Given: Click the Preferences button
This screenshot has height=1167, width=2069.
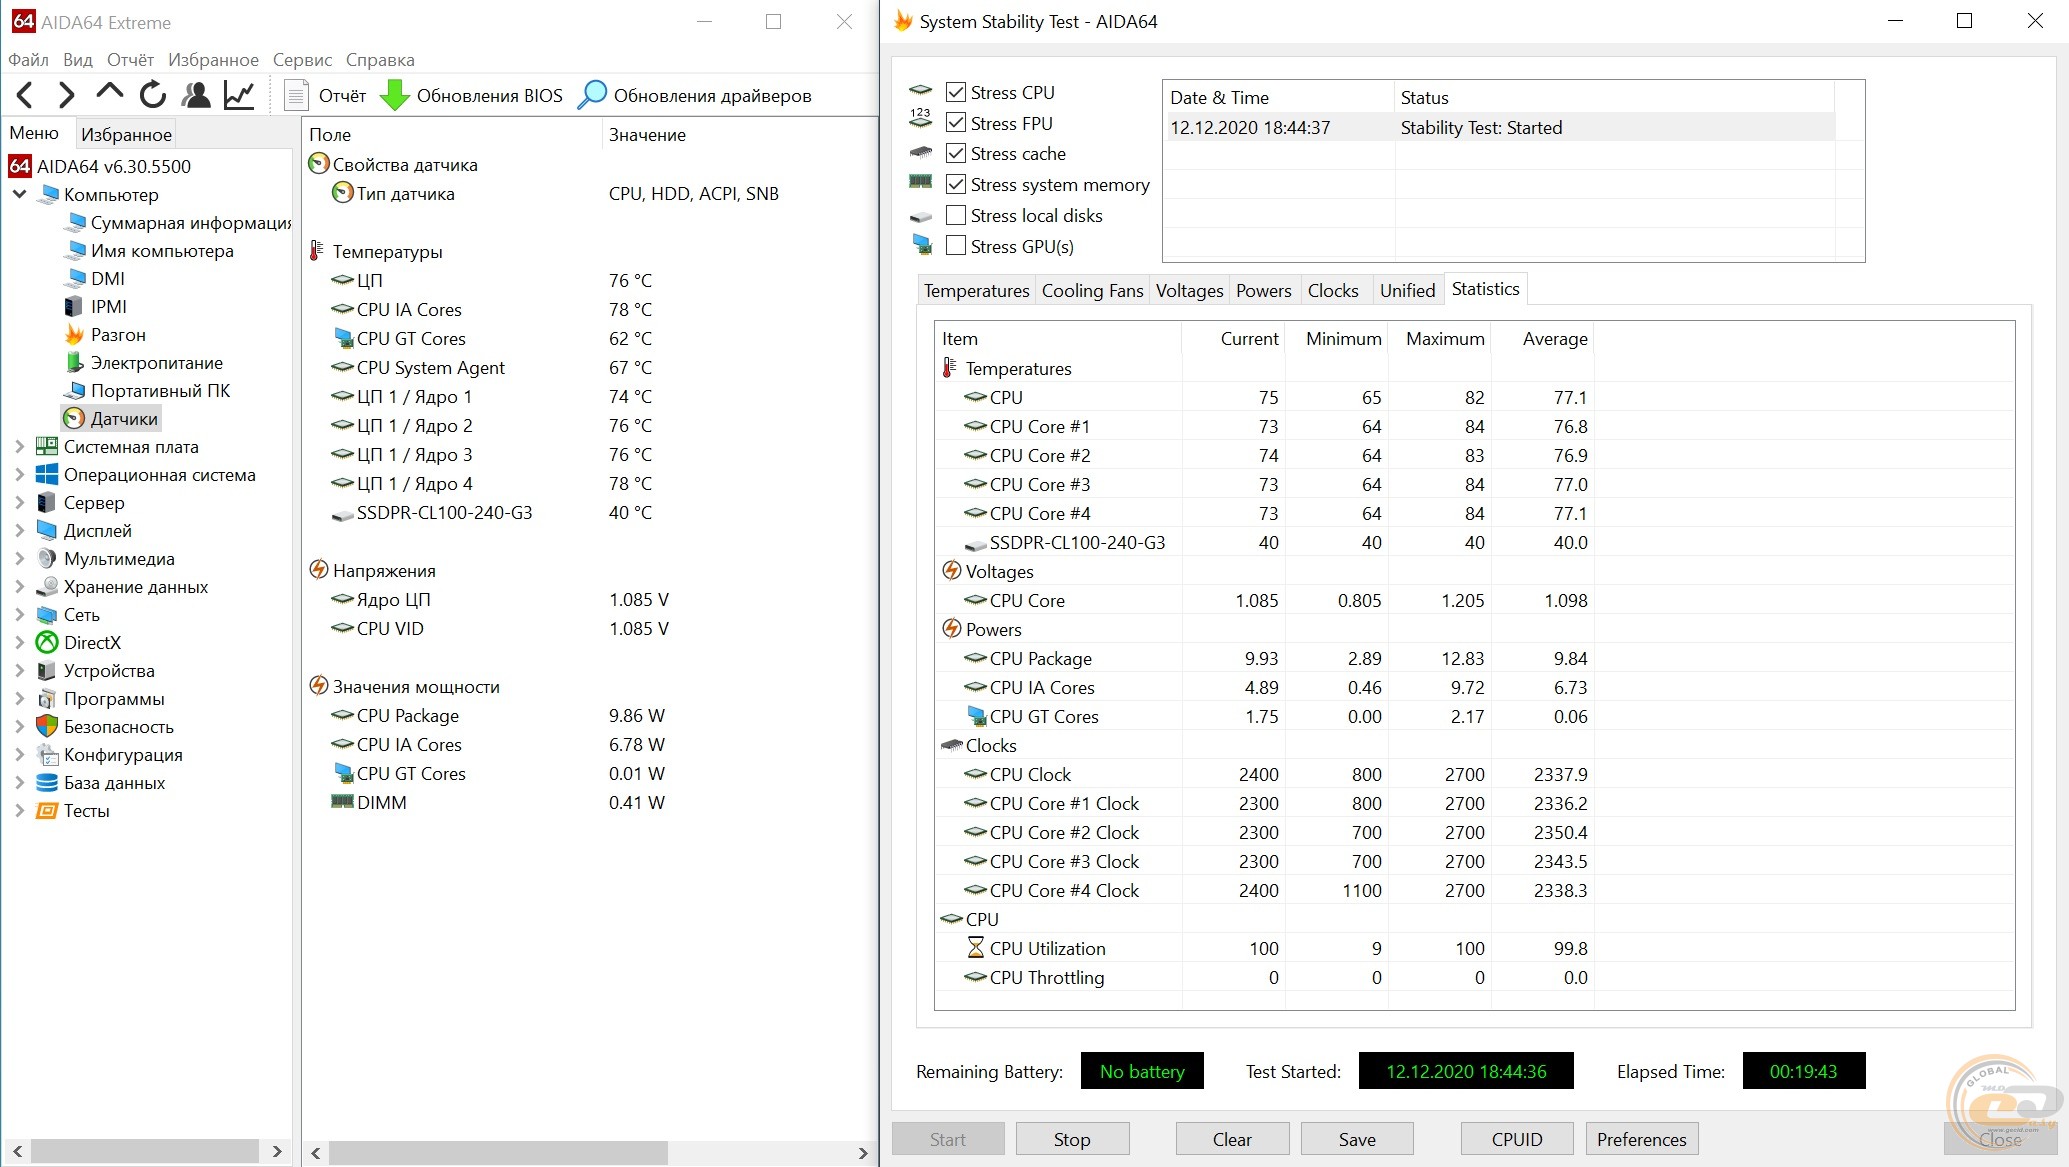Looking at the screenshot, I should click(1642, 1139).
